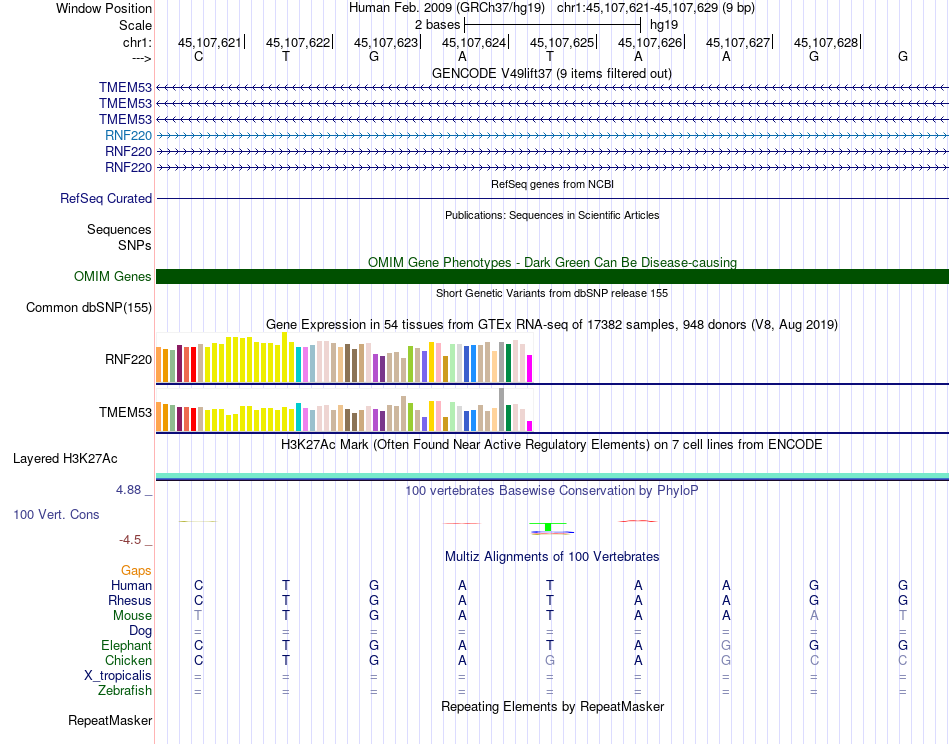Click the topmost TMEM53 transcript label

click(x=125, y=87)
